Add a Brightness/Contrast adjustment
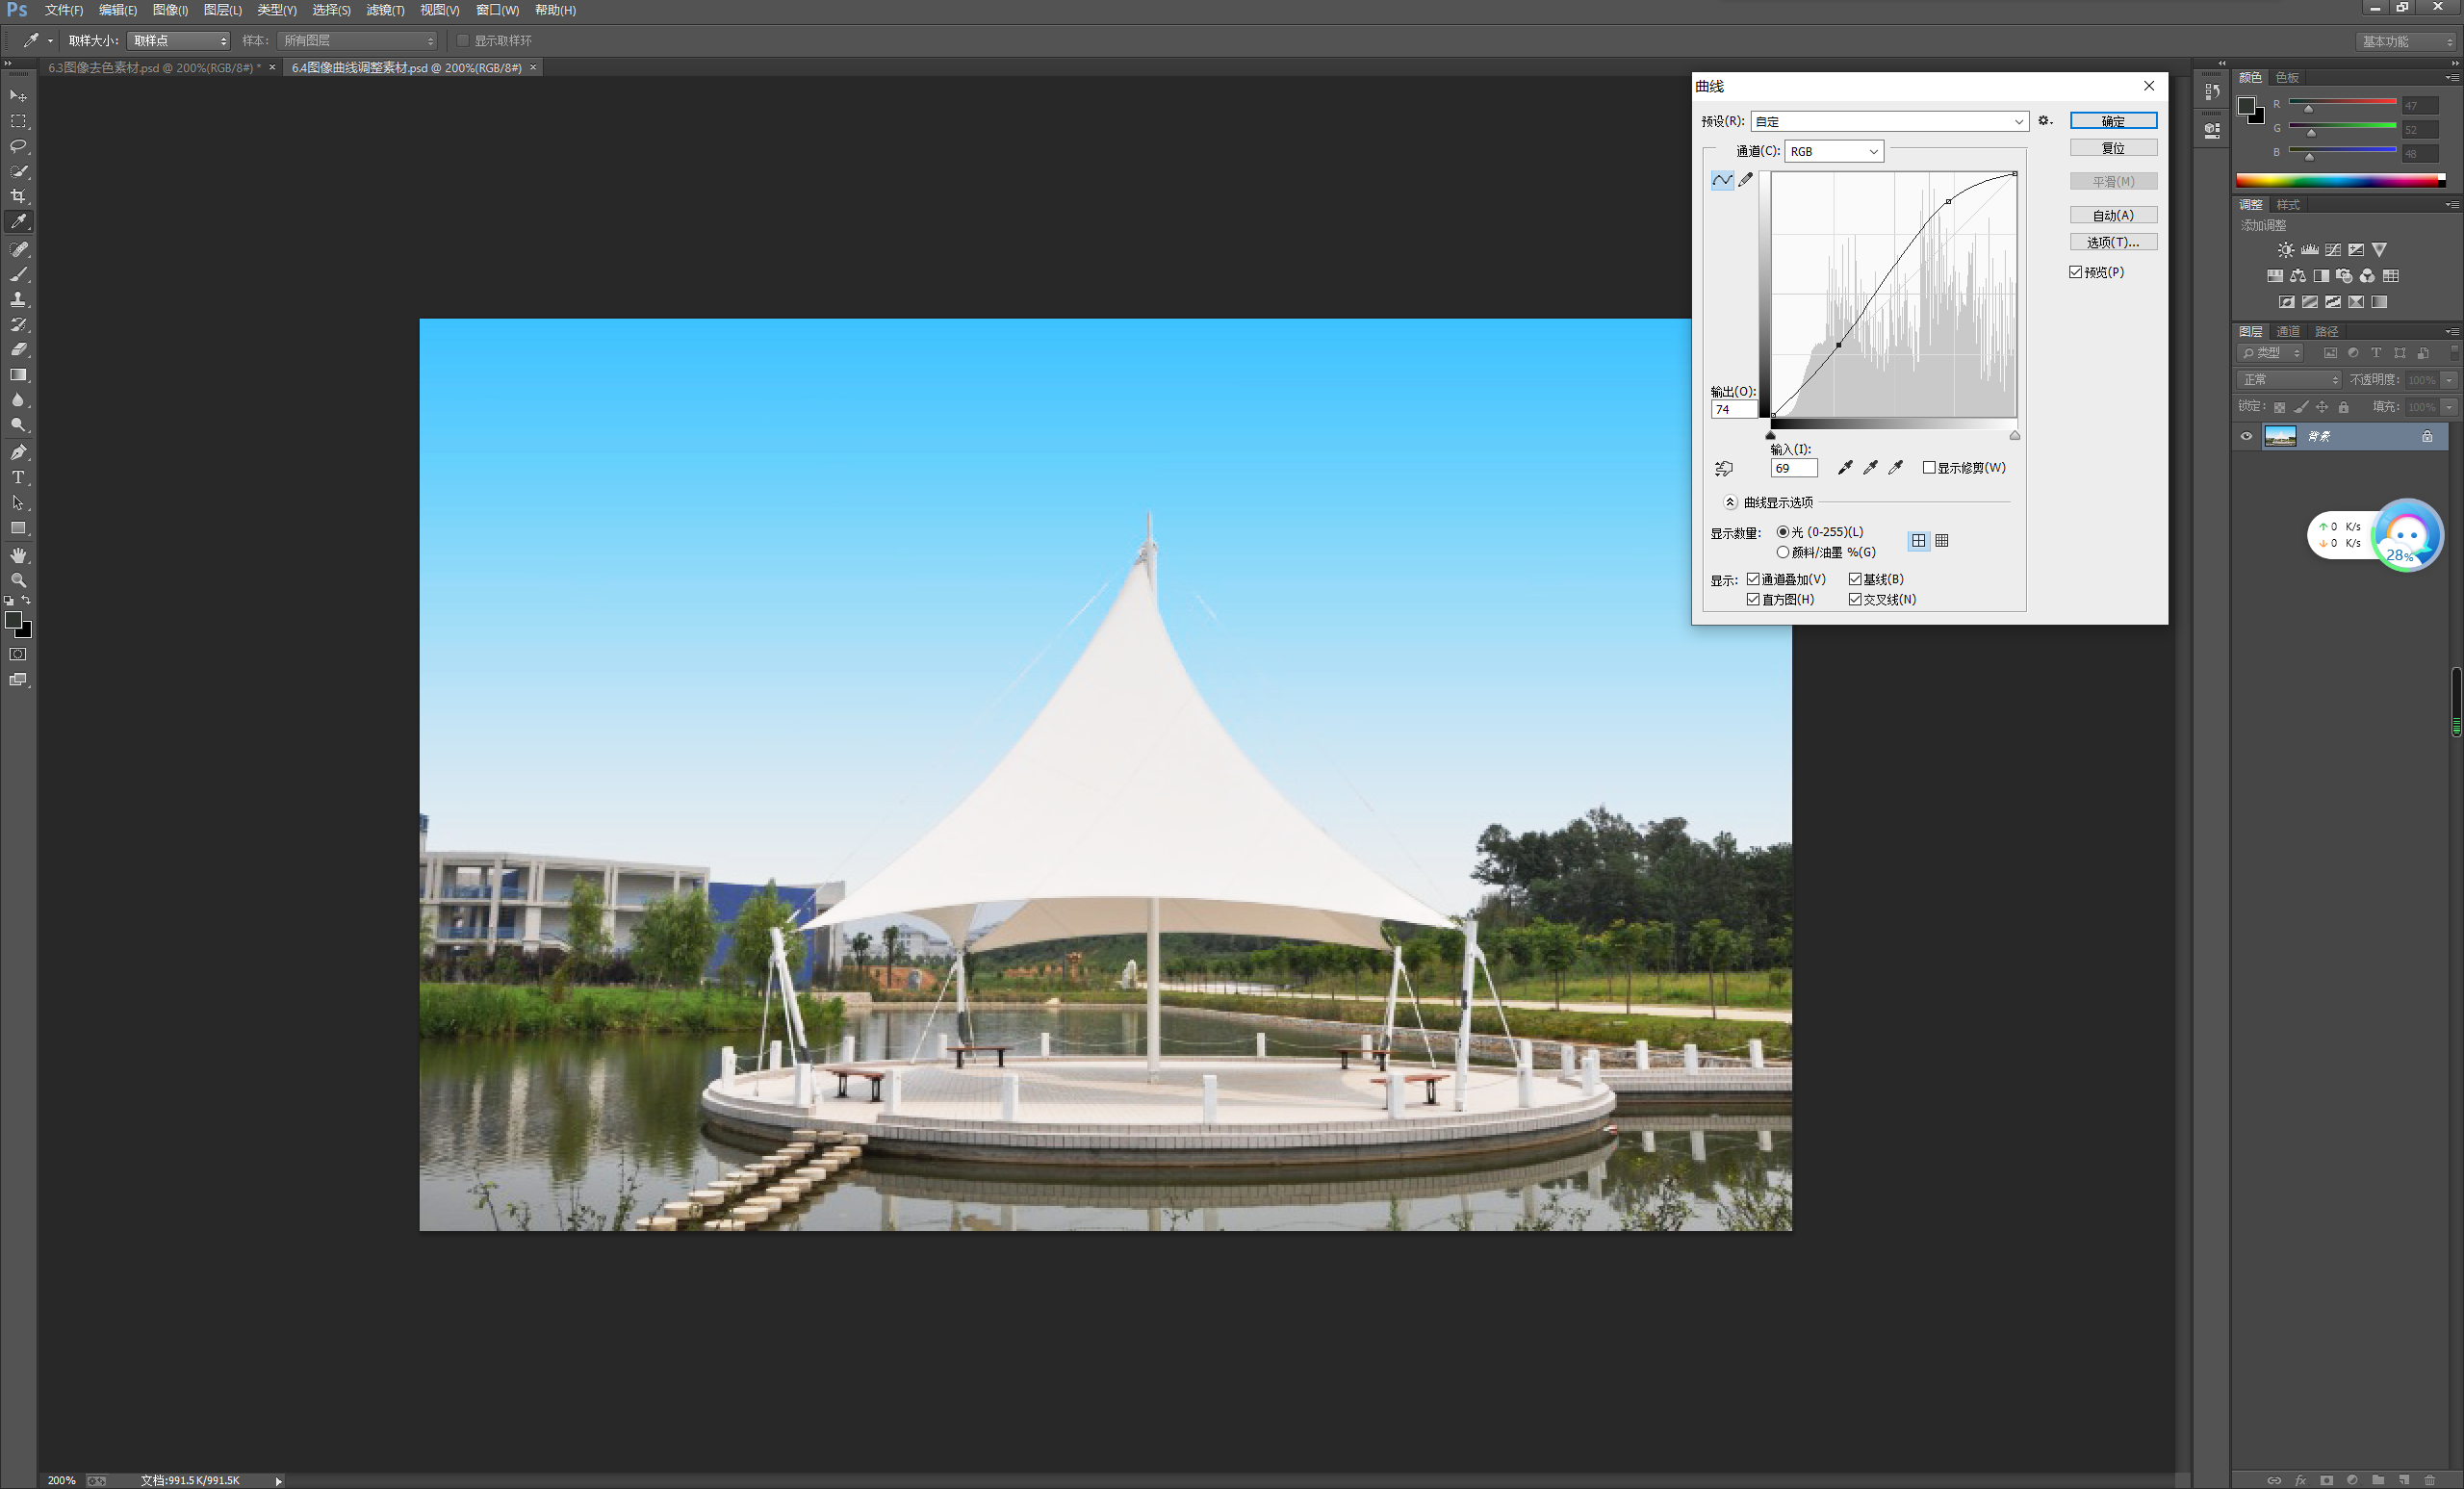The width and height of the screenshot is (2464, 1489). (2286, 250)
